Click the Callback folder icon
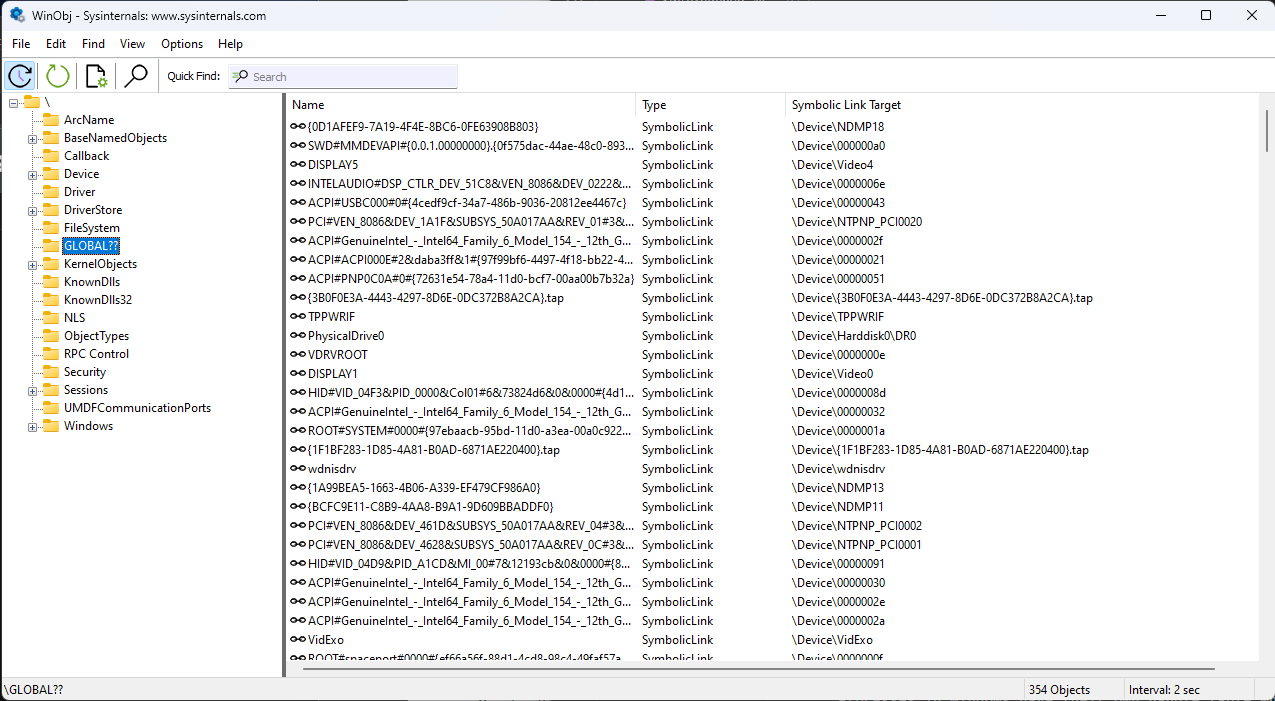Image resolution: width=1275 pixels, height=701 pixels. pos(51,156)
